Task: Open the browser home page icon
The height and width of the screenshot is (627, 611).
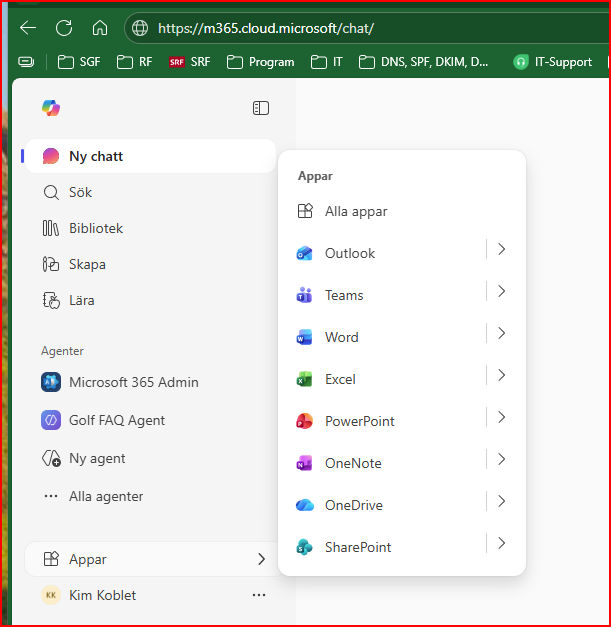Action: (100, 28)
